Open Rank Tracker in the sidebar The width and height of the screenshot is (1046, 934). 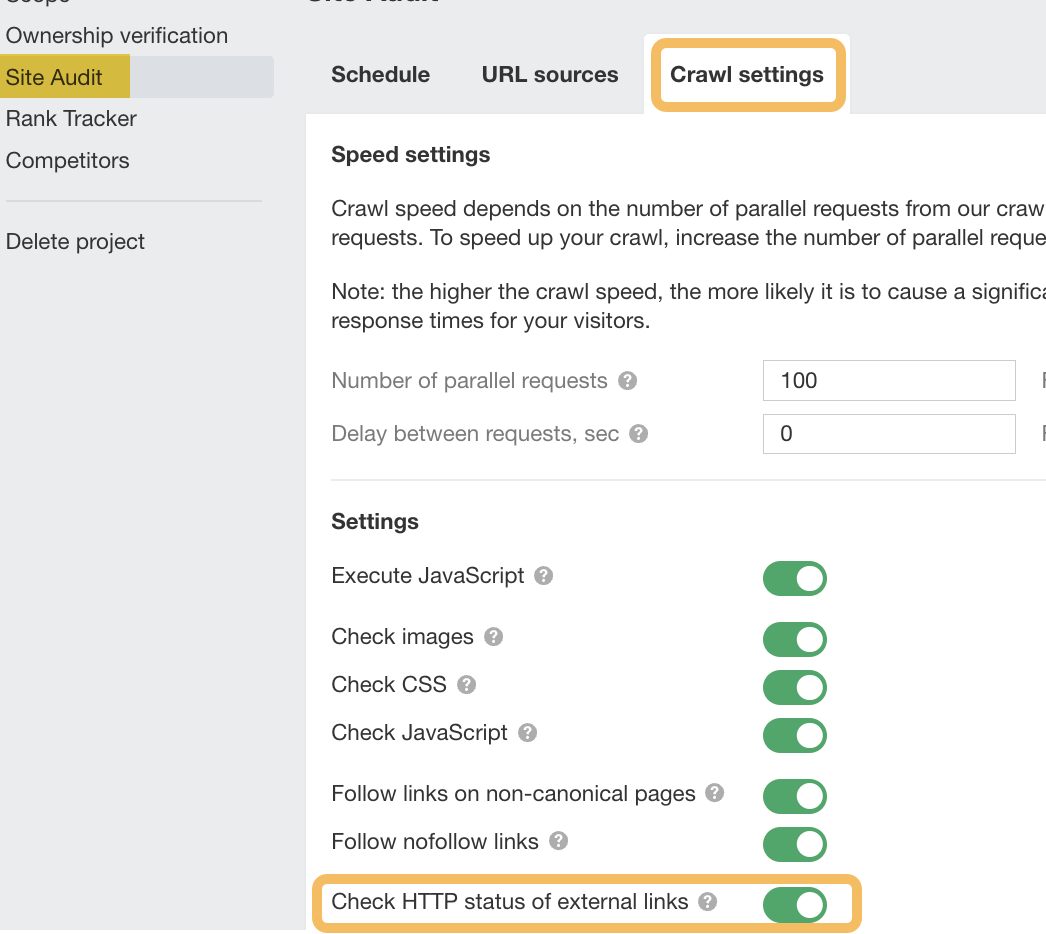pos(71,119)
